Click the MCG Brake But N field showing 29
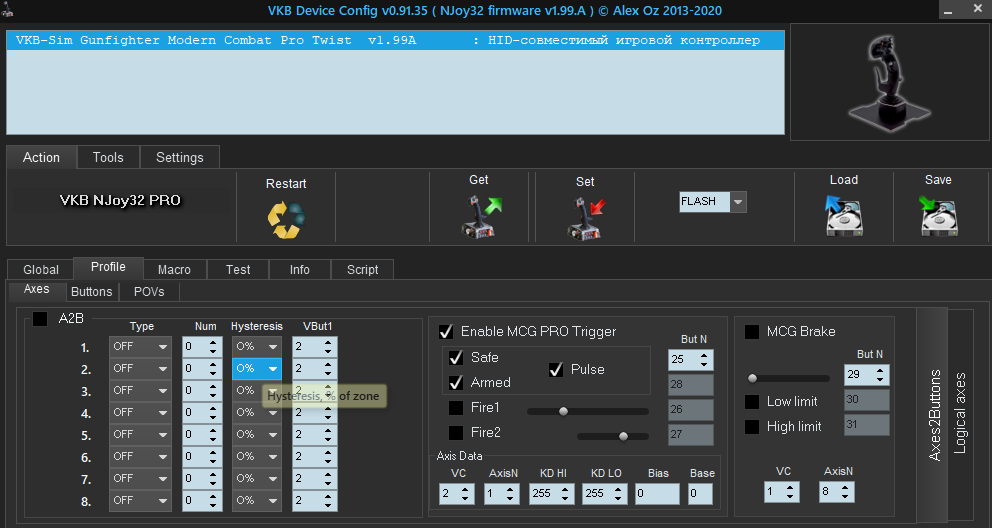This screenshot has height=528, width=992. [867, 375]
